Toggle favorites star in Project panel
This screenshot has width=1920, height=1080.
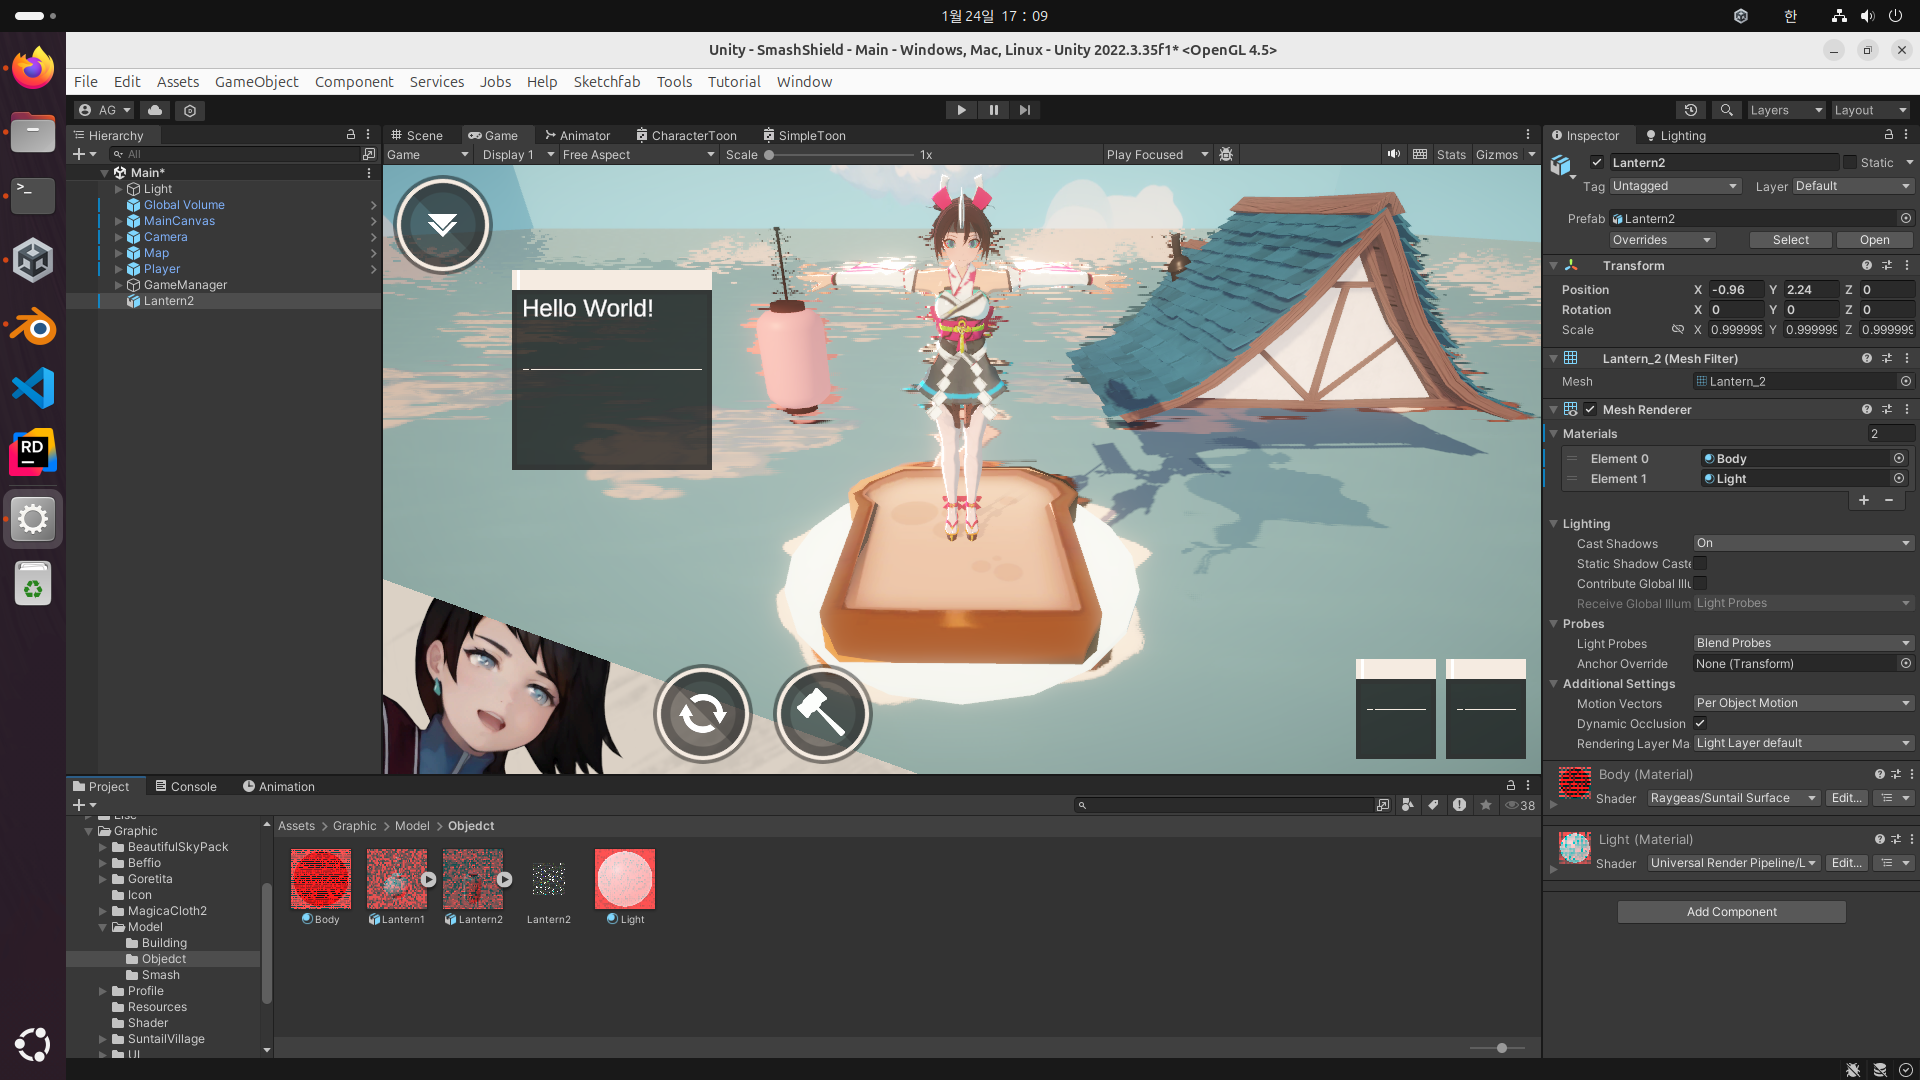pos(1485,805)
